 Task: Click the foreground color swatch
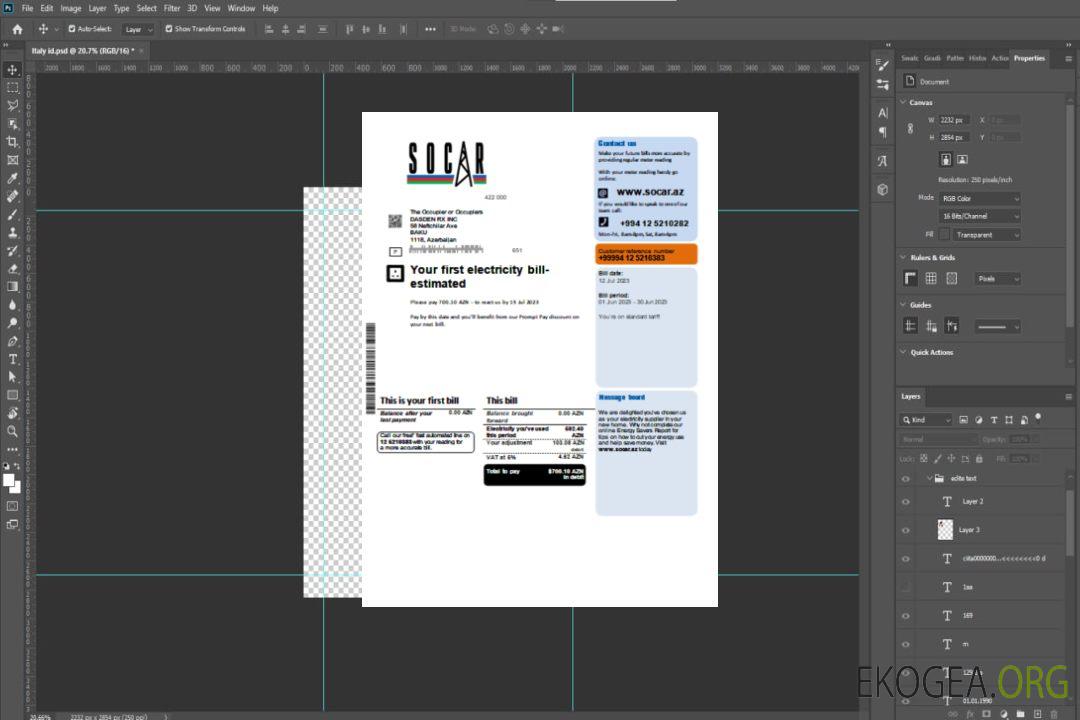[9, 480]
